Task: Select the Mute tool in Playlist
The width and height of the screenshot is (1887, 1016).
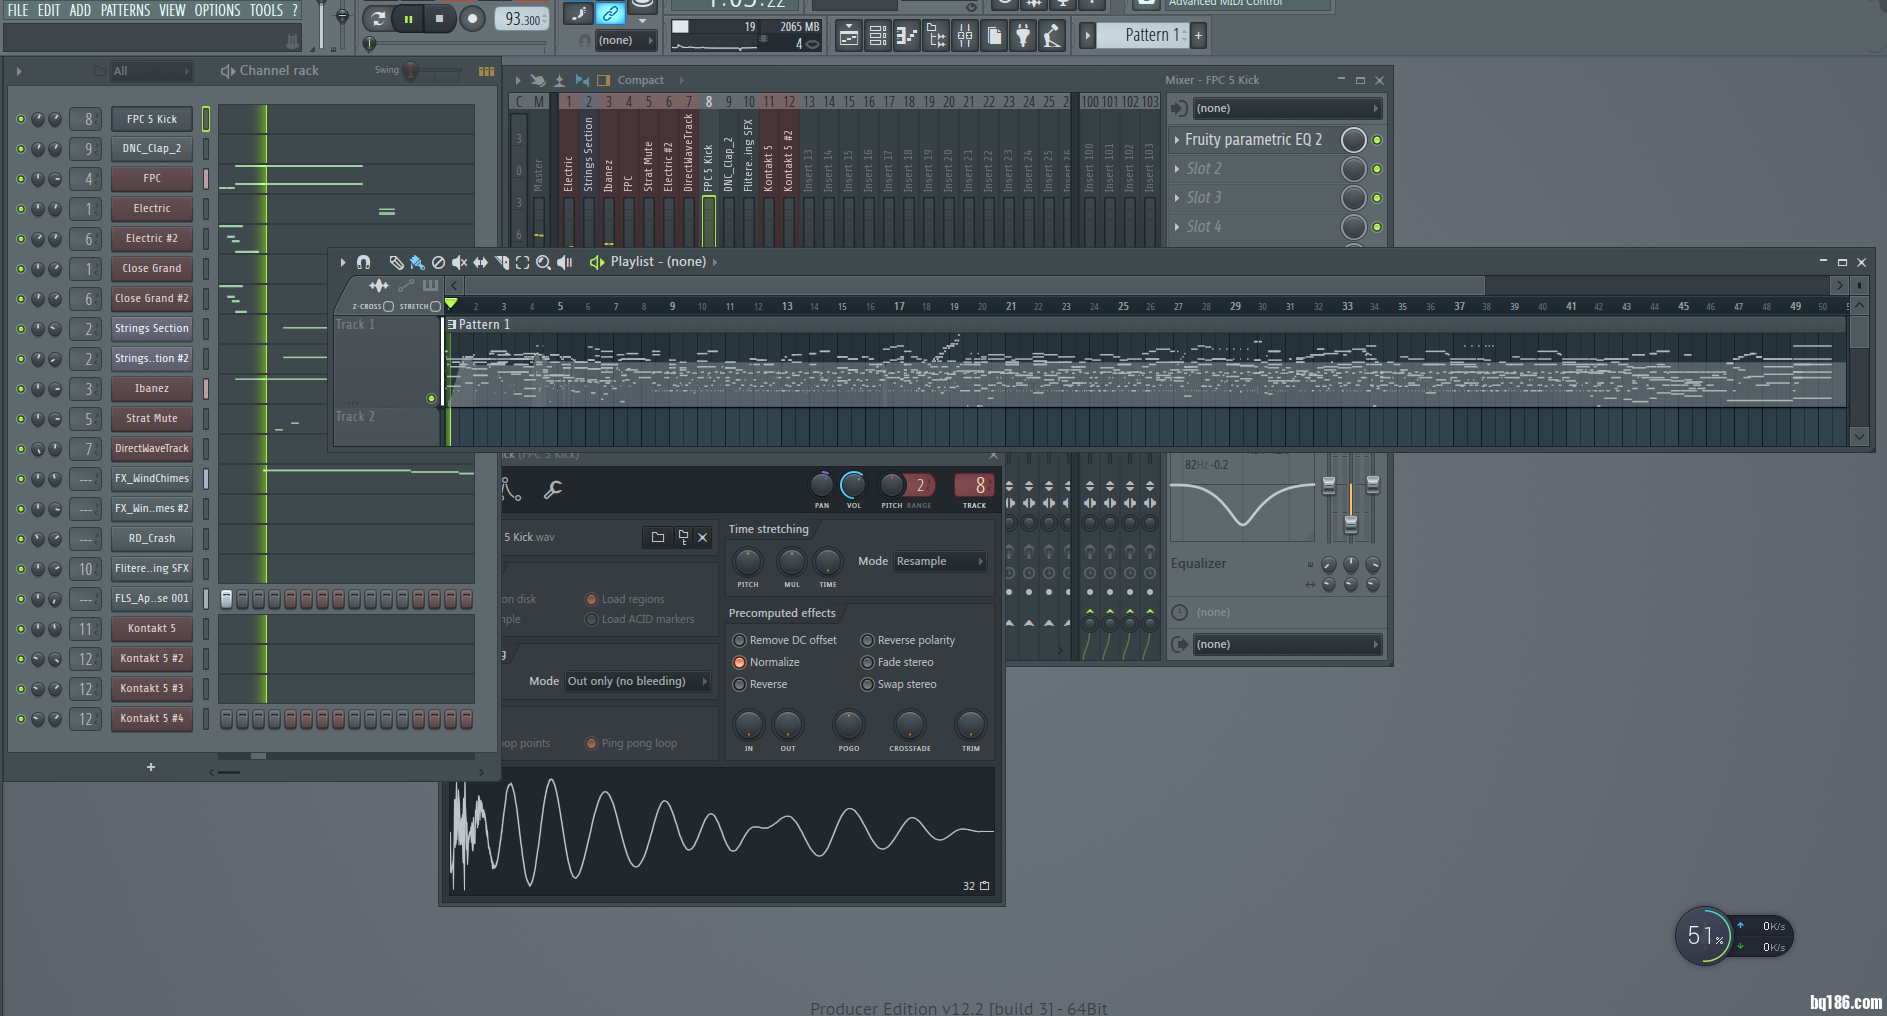Action: point(459,262)
